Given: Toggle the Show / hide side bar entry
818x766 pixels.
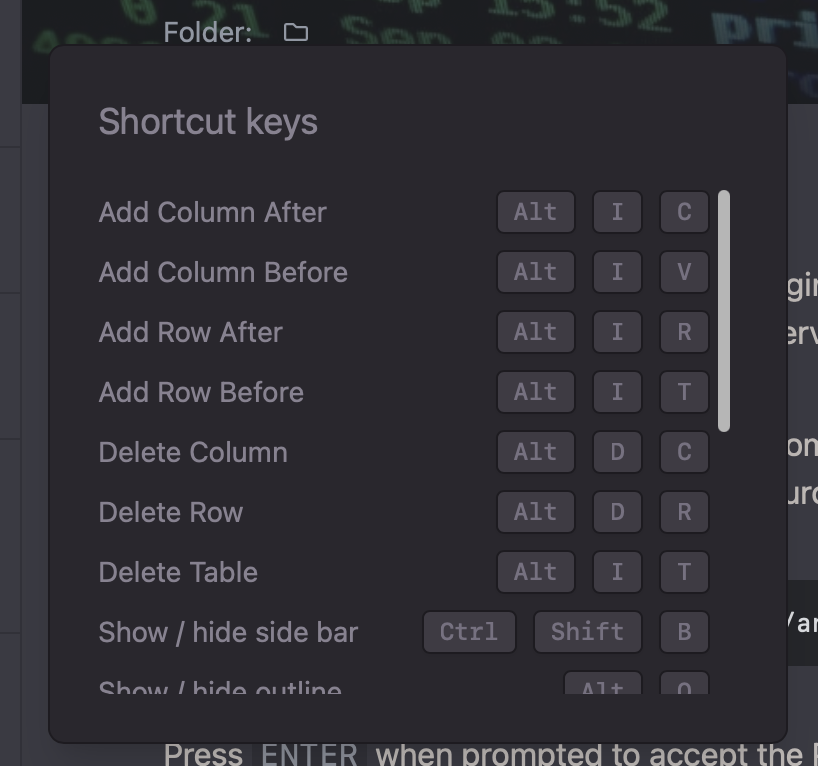Looking at the screenshot, I should coord(227,631).
